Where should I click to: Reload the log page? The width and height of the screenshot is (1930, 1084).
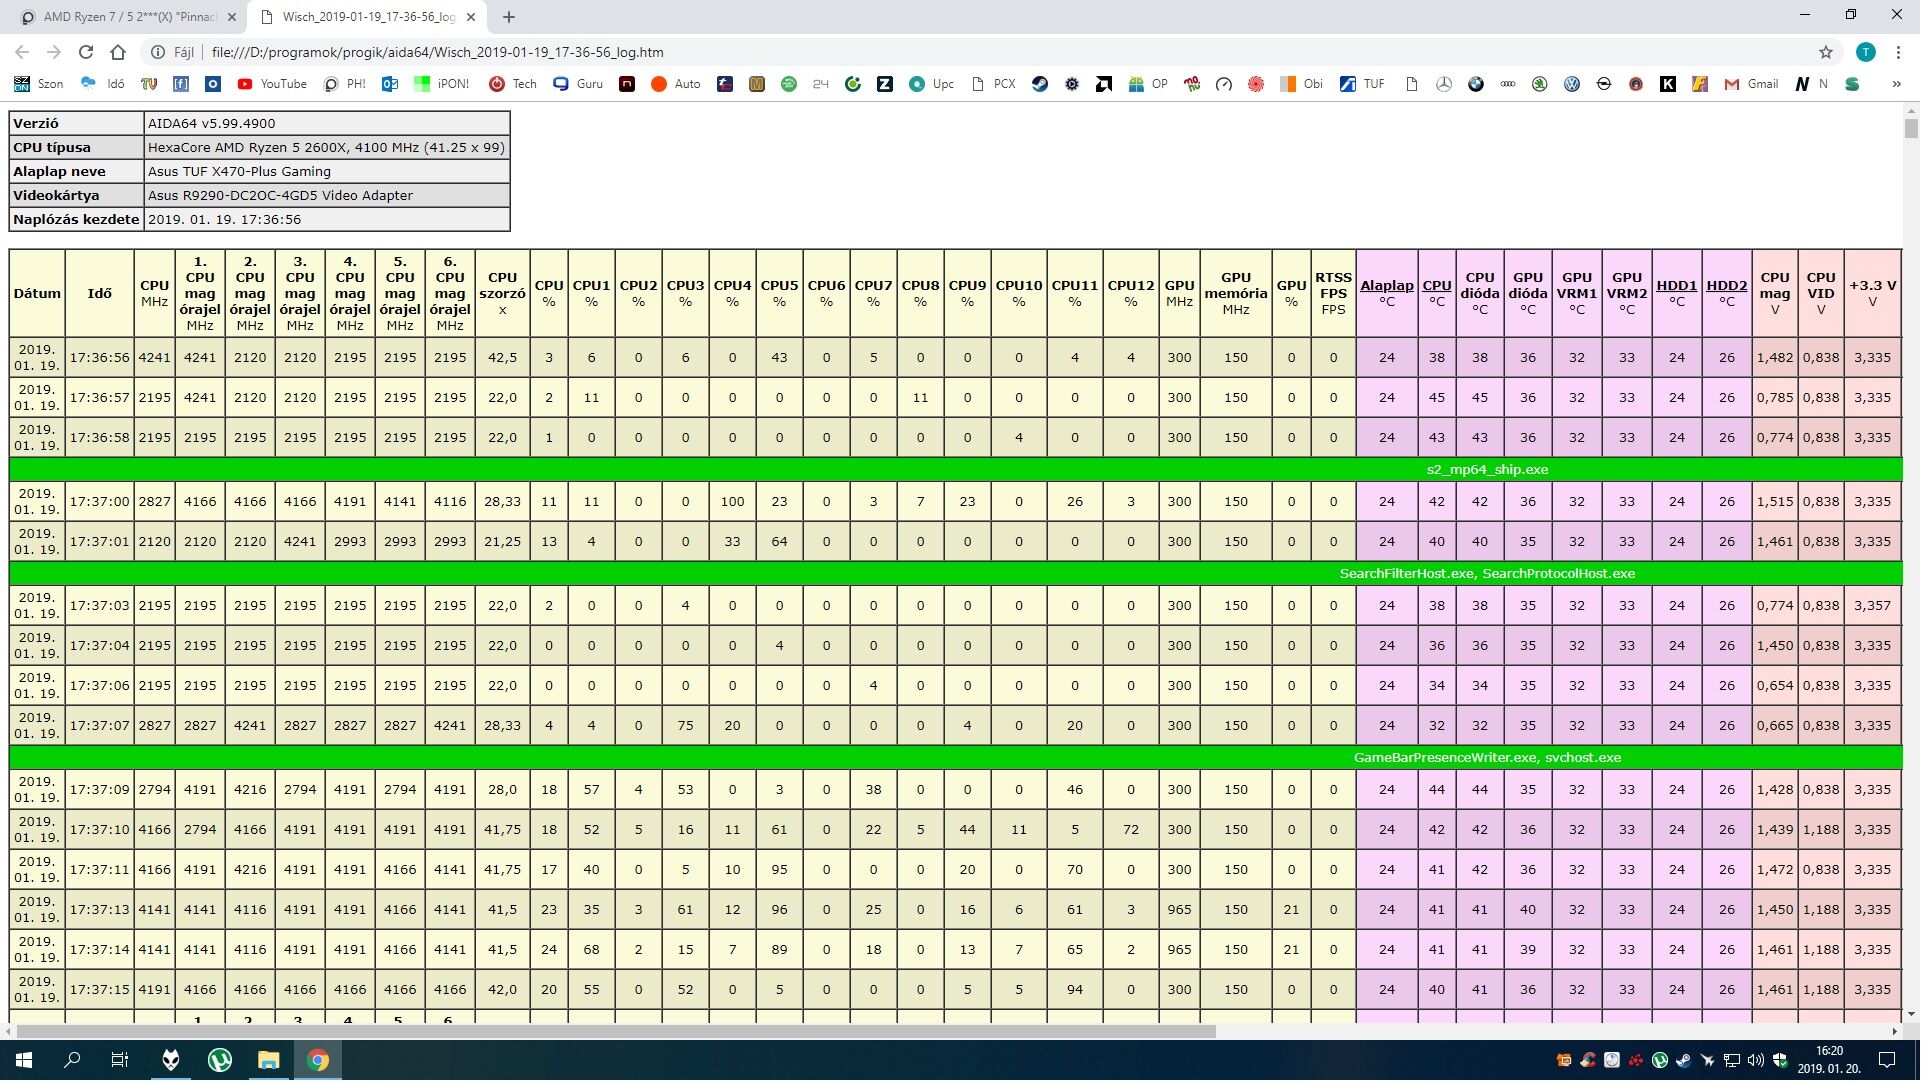click(x=86, y=52)
